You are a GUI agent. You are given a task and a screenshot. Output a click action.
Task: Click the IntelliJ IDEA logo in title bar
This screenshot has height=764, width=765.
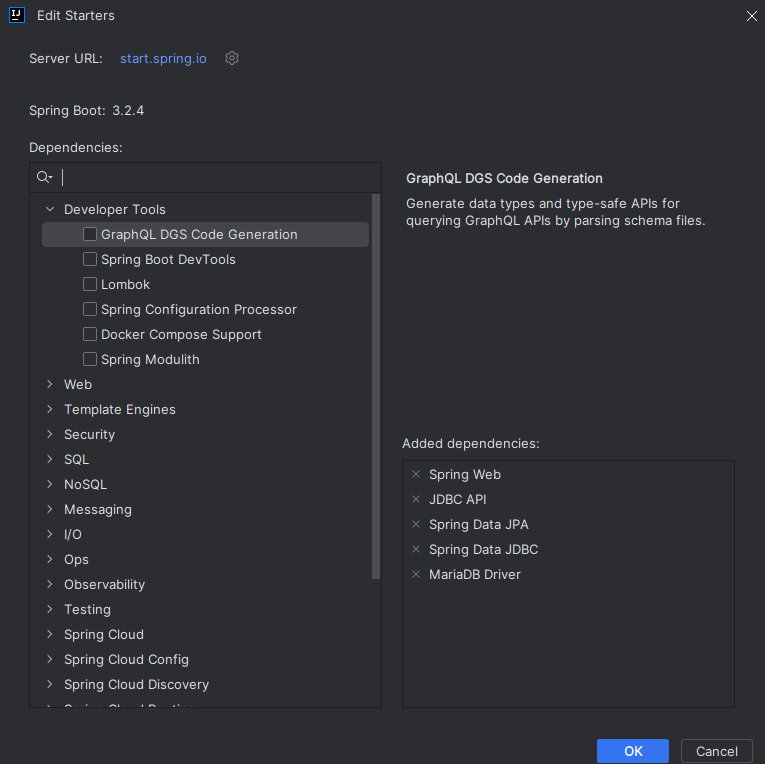click(x=17, y=15)
